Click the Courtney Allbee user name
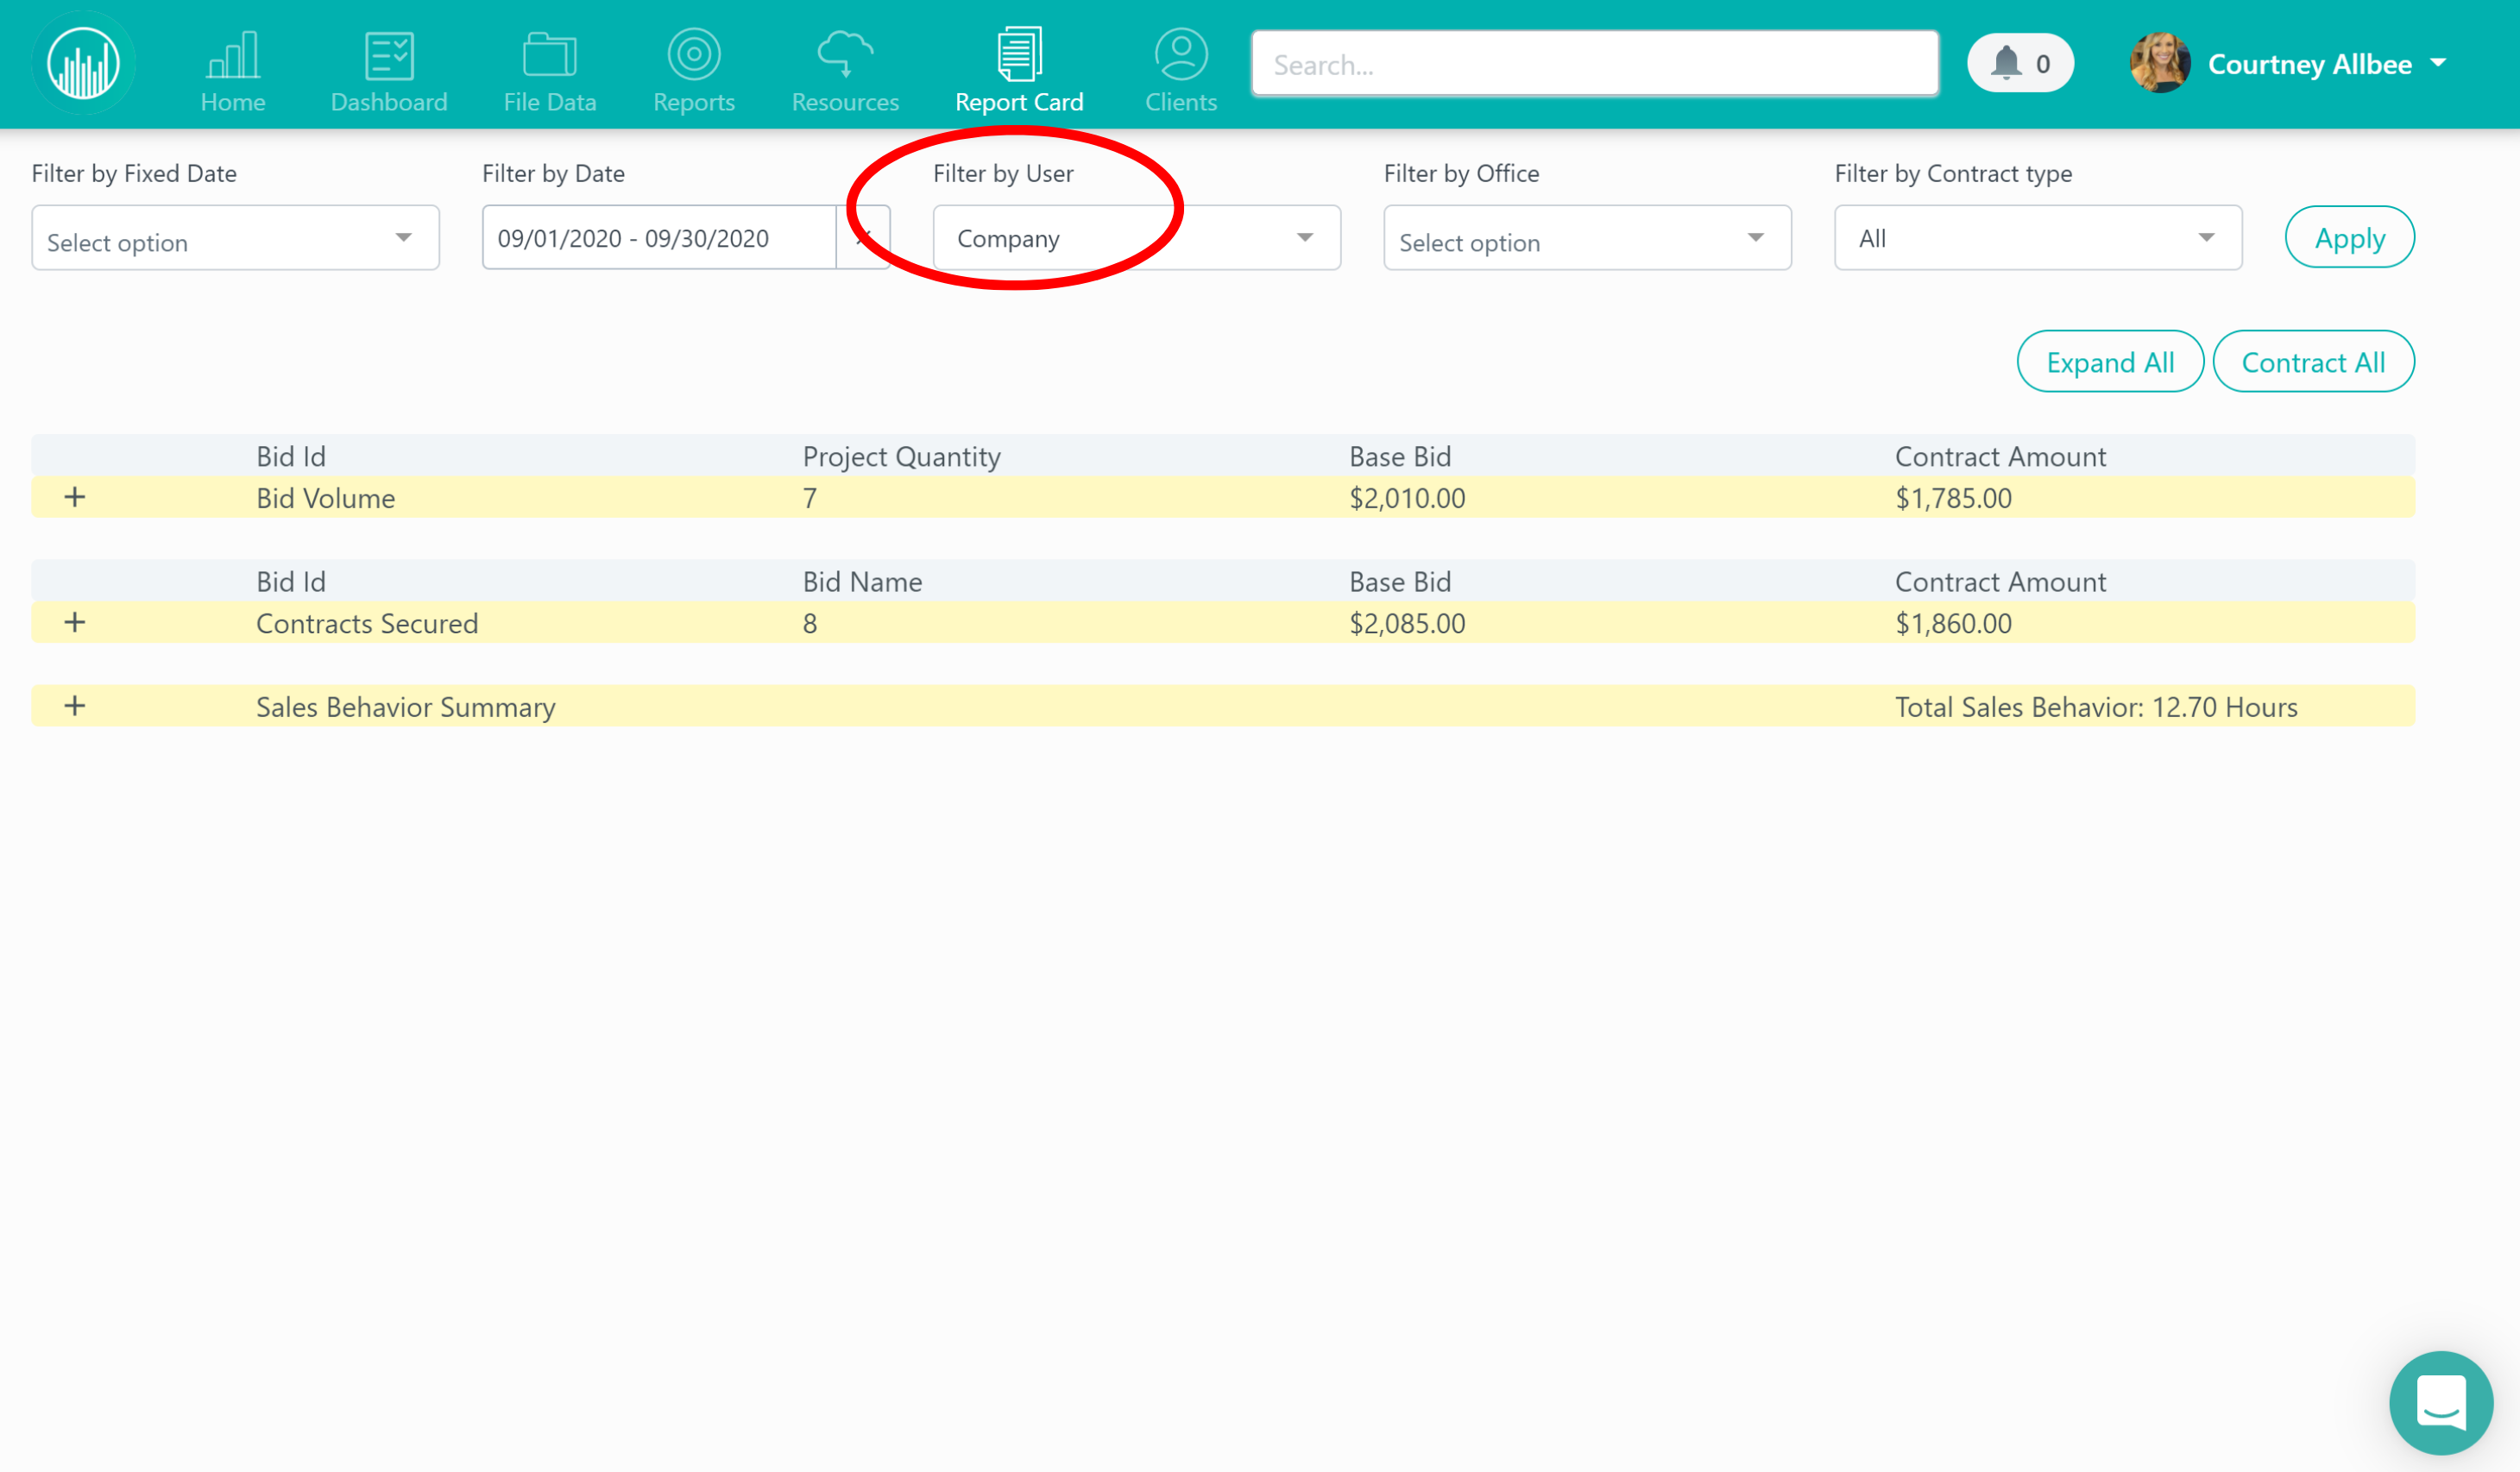Viewport: 2520px width, 1472px height. [x=2309, y=64]
